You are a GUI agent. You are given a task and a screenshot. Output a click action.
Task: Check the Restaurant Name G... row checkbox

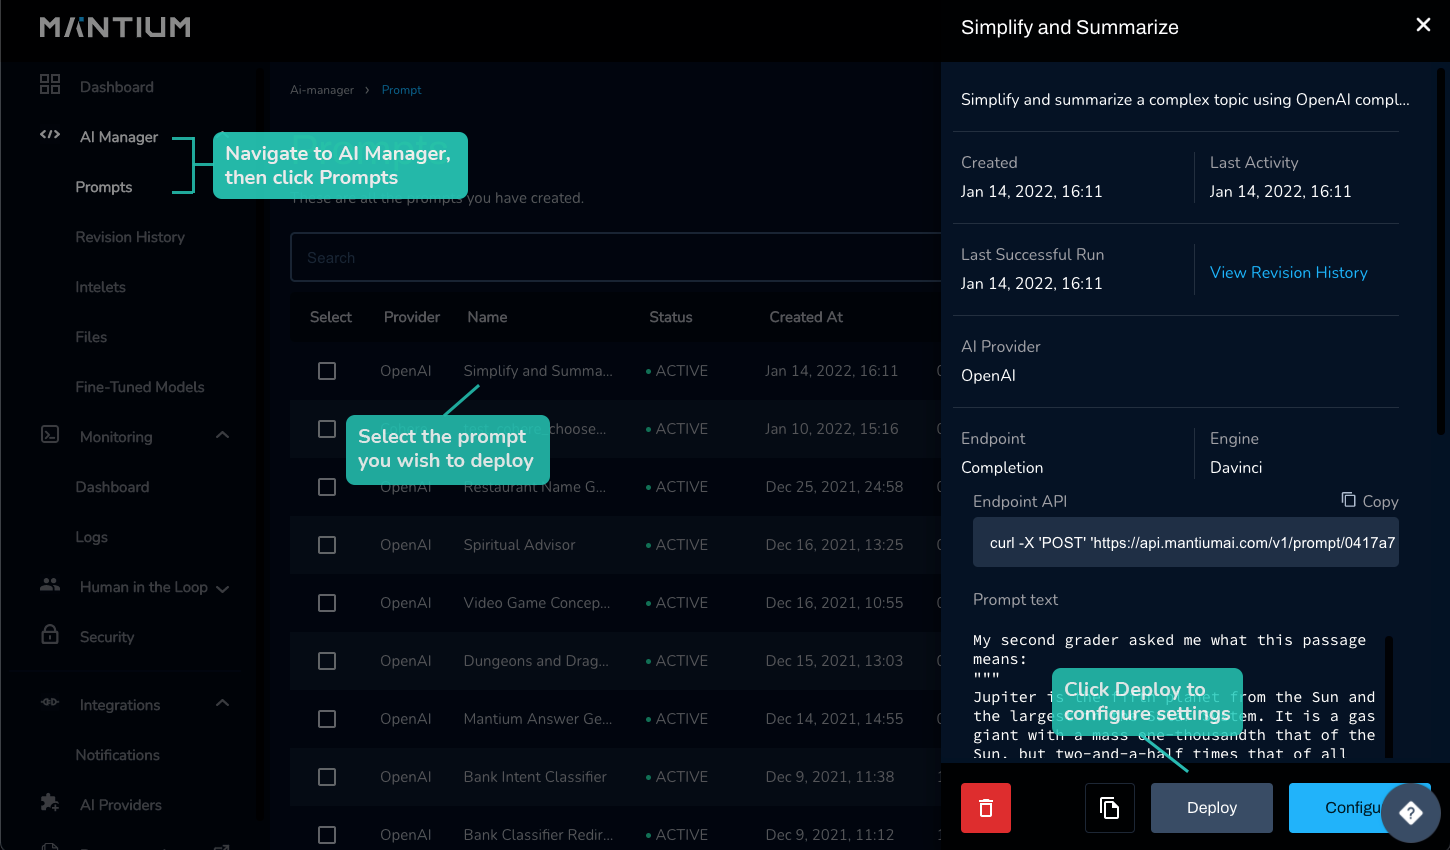[327, 487]
